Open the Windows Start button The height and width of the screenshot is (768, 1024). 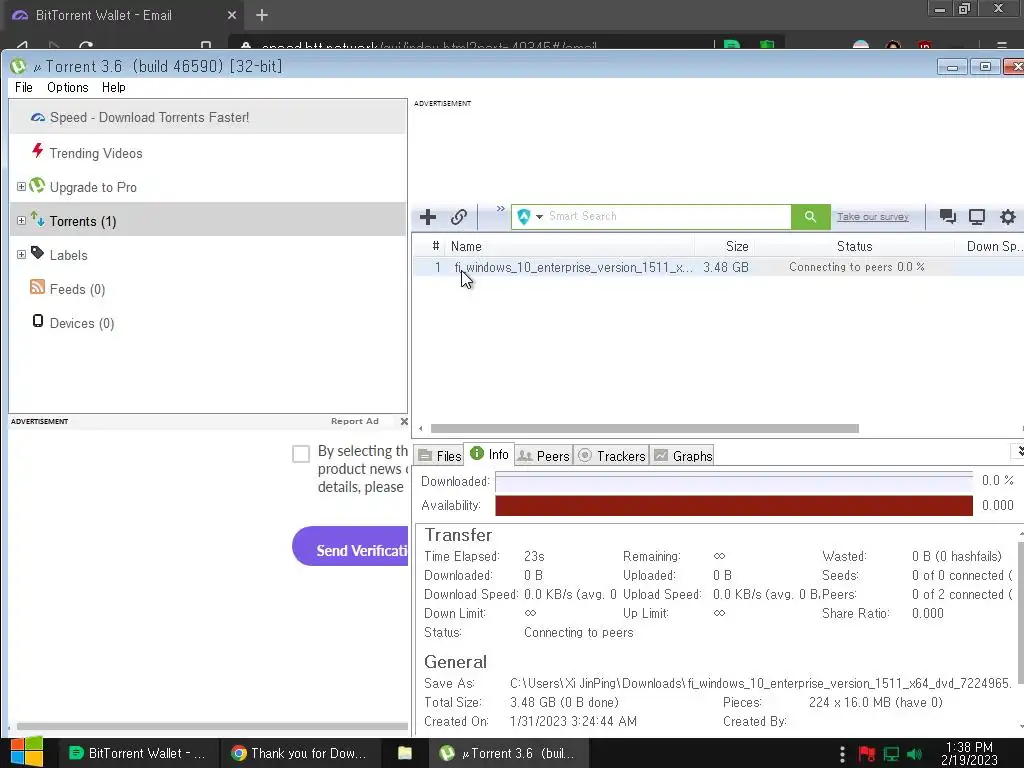[26, 753]
